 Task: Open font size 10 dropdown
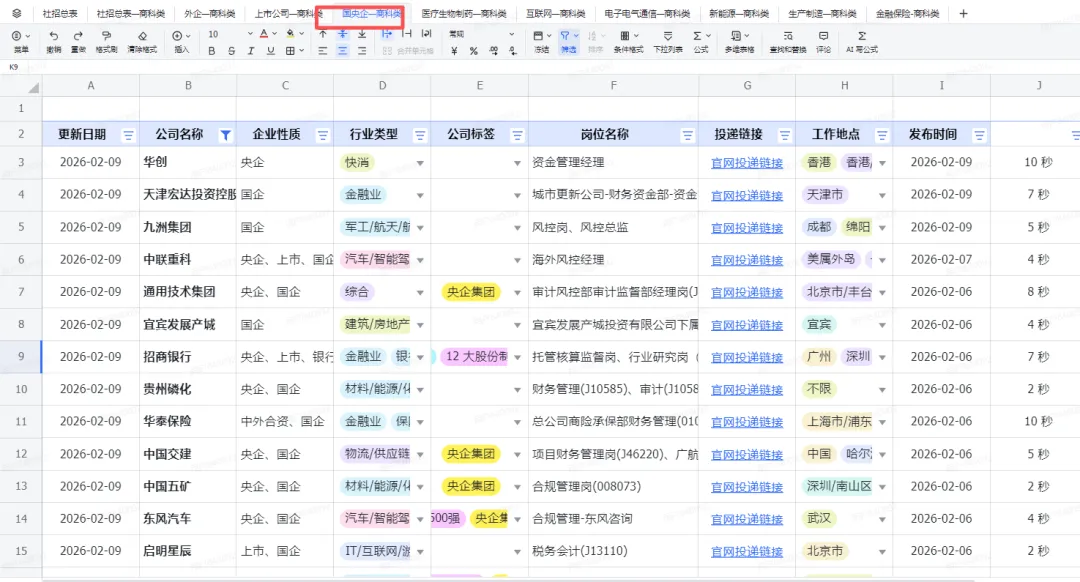pos(230,34)
